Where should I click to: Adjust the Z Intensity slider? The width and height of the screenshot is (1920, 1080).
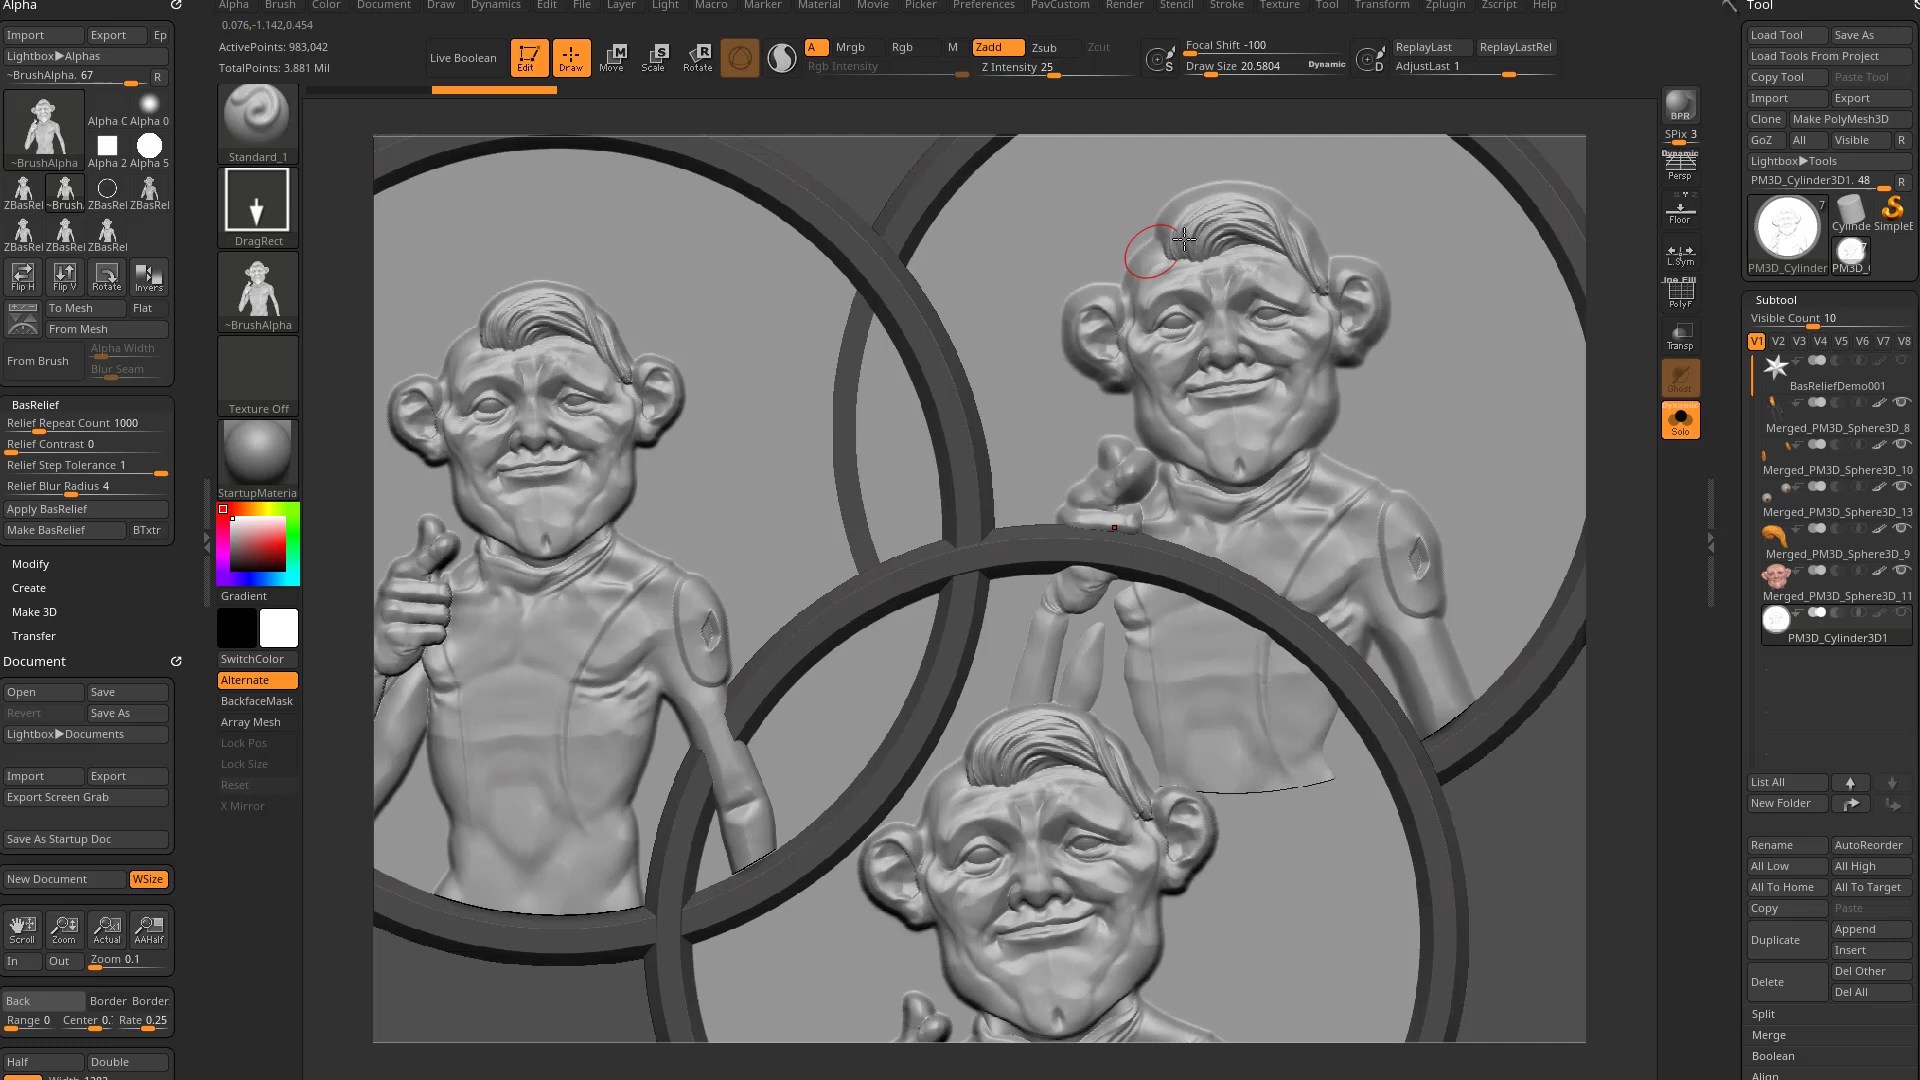[1055, 68]
